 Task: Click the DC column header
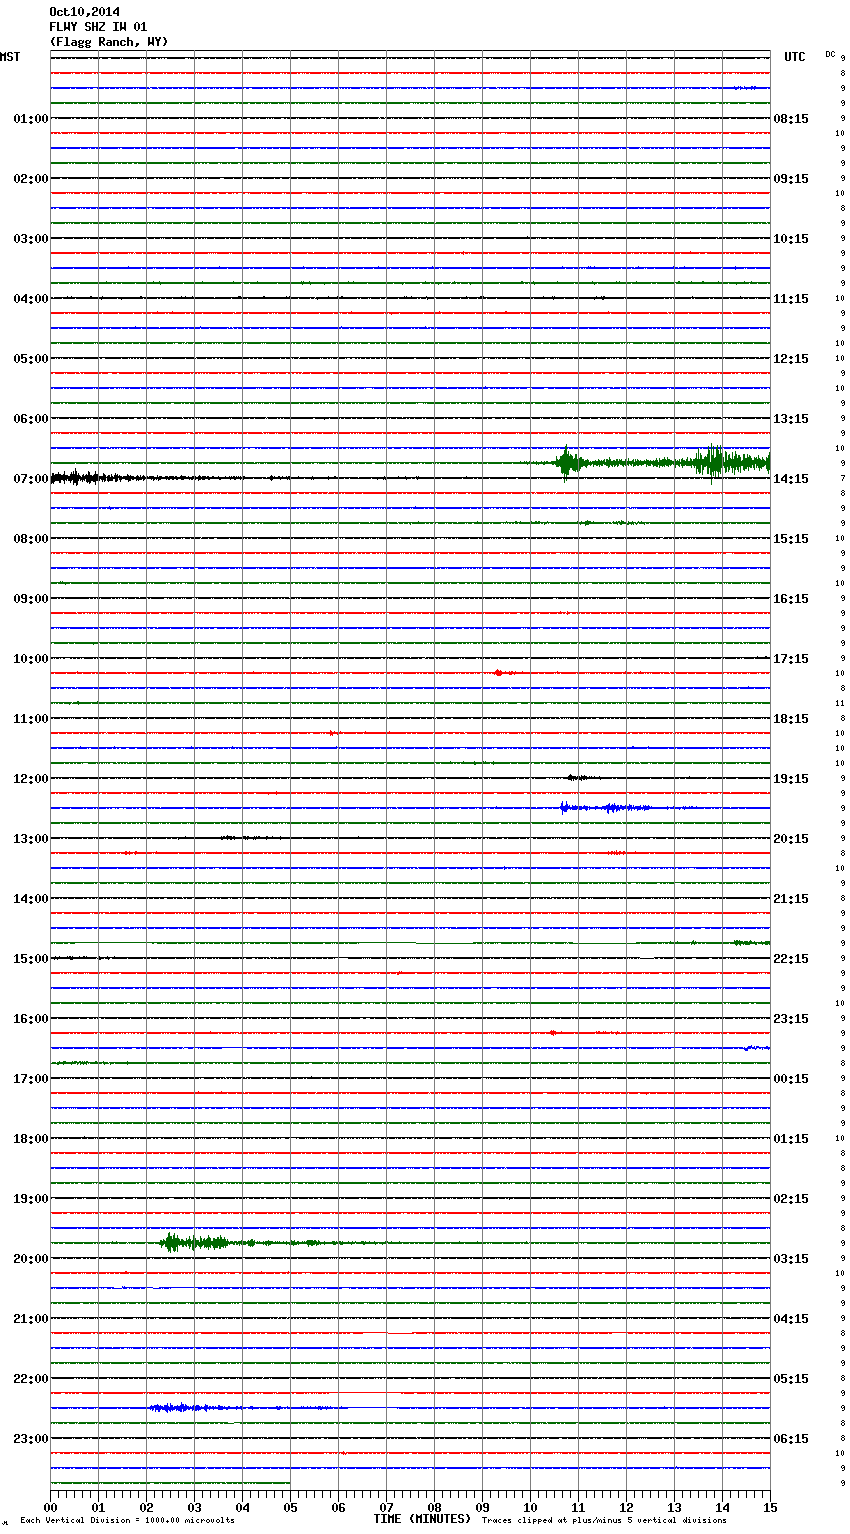pos(830,54)
